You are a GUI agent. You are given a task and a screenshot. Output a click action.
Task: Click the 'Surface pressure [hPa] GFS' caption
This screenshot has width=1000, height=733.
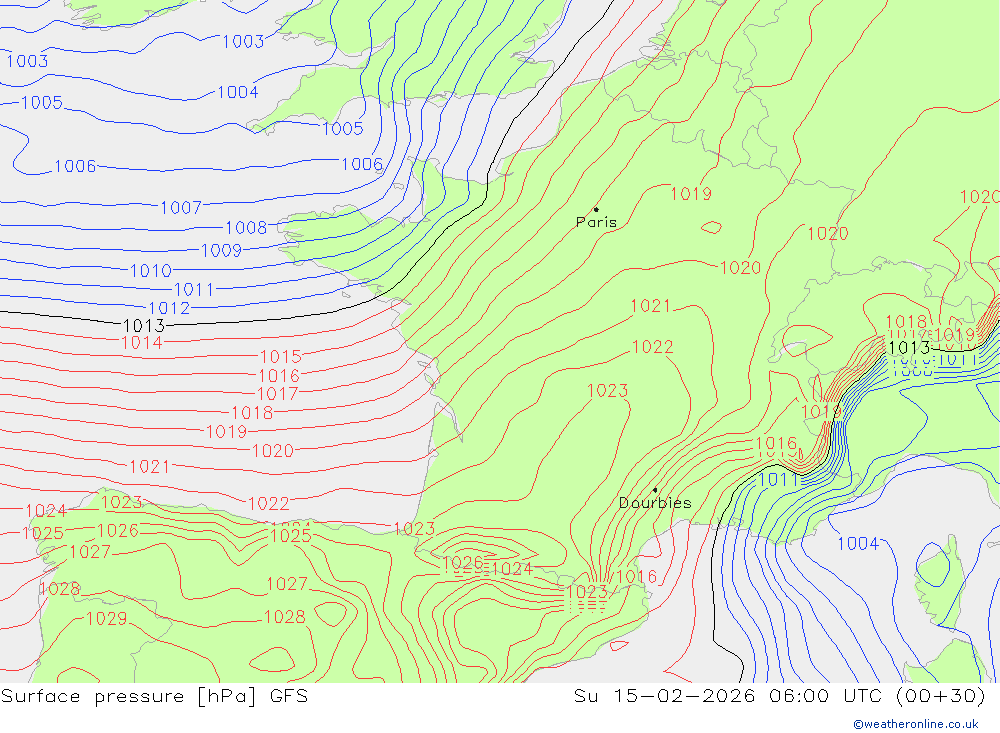click(x=154, y=696)
